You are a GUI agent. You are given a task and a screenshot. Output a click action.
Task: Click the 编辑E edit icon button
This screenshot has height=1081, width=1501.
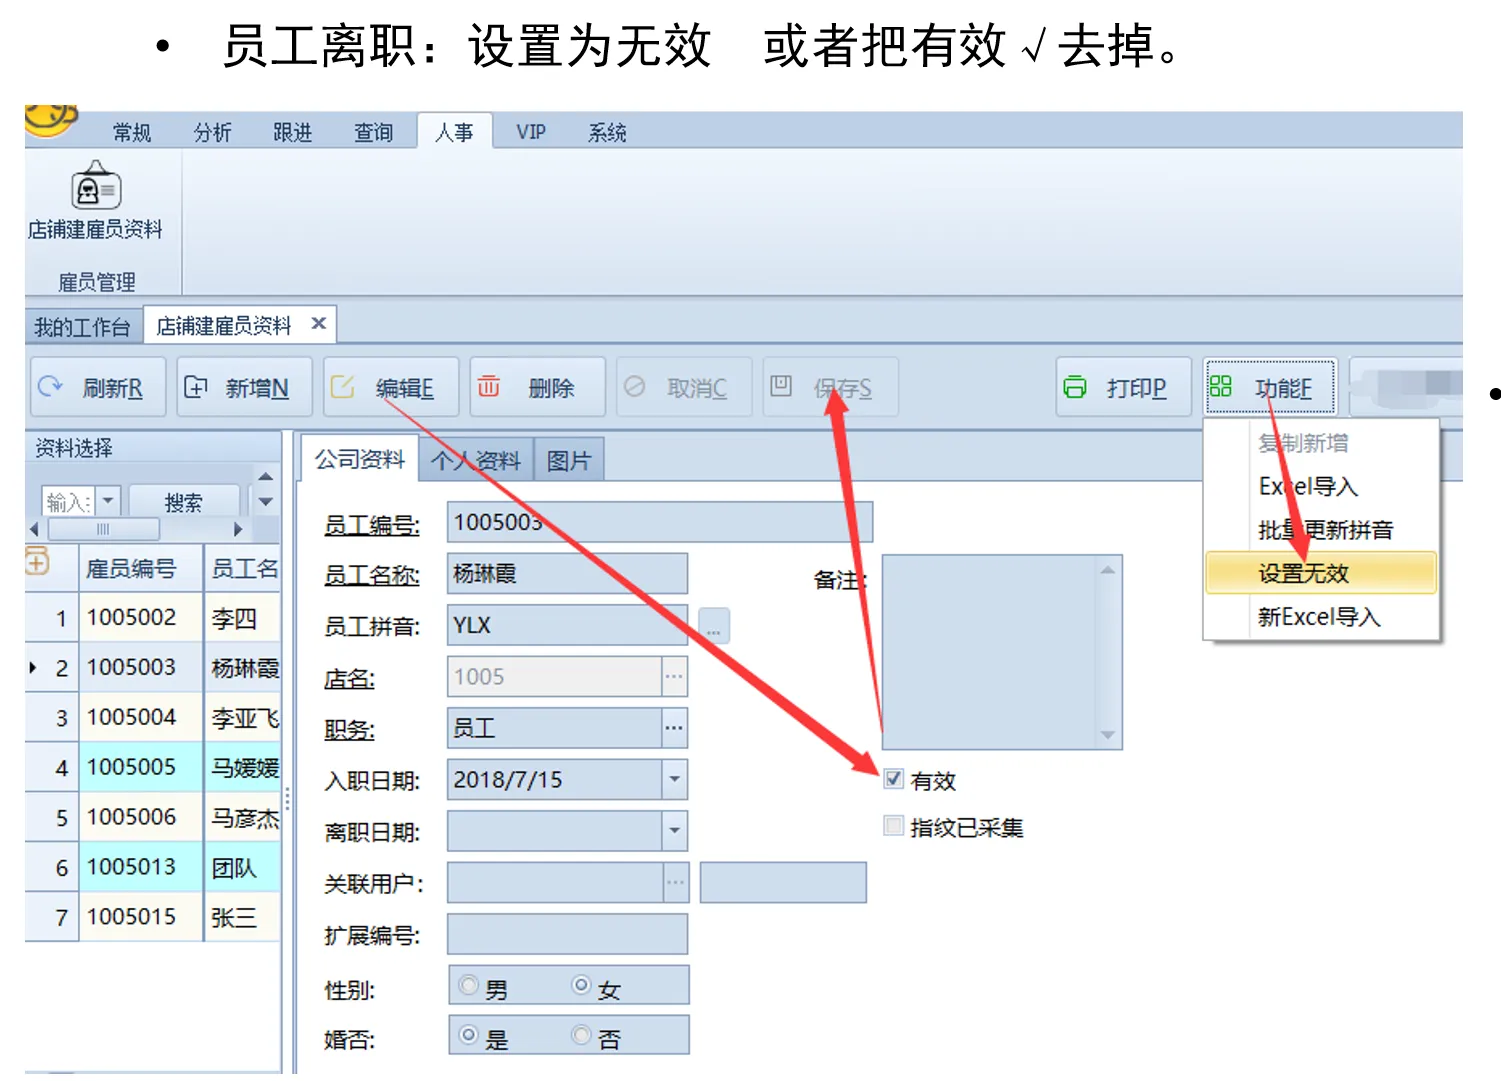pos(342,387)
